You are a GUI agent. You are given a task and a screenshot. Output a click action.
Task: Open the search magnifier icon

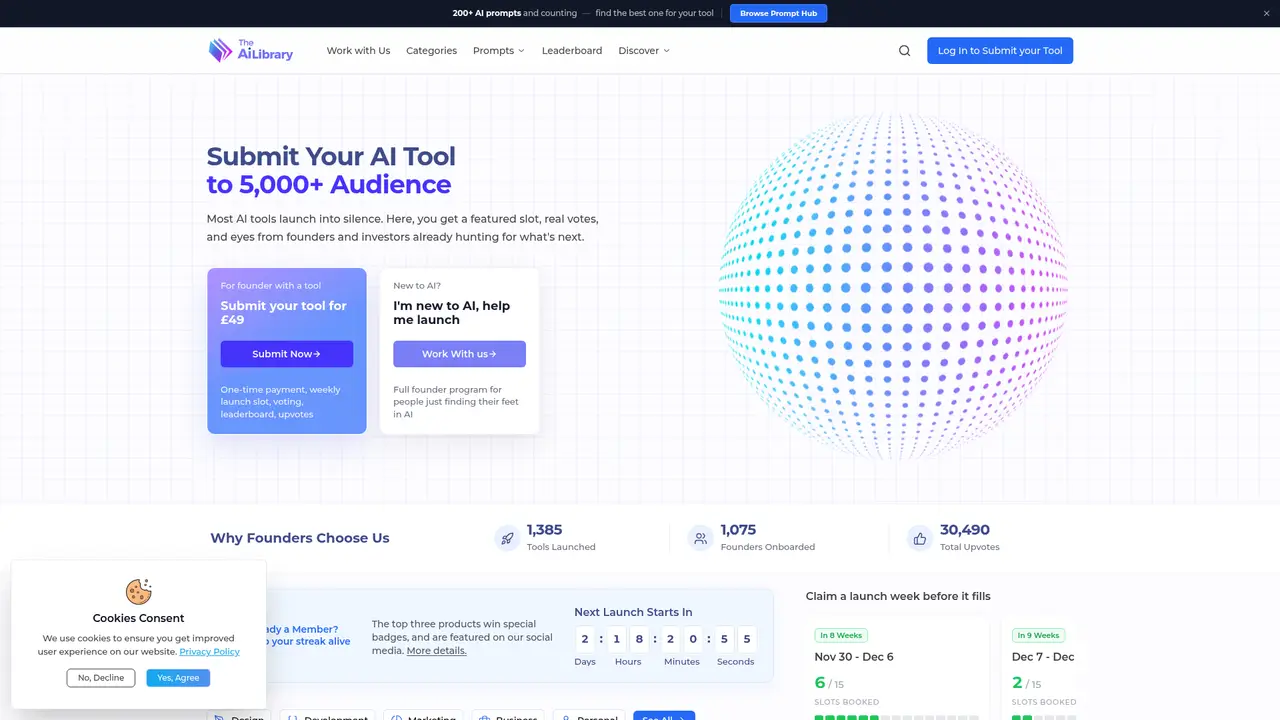click(904, 51)
